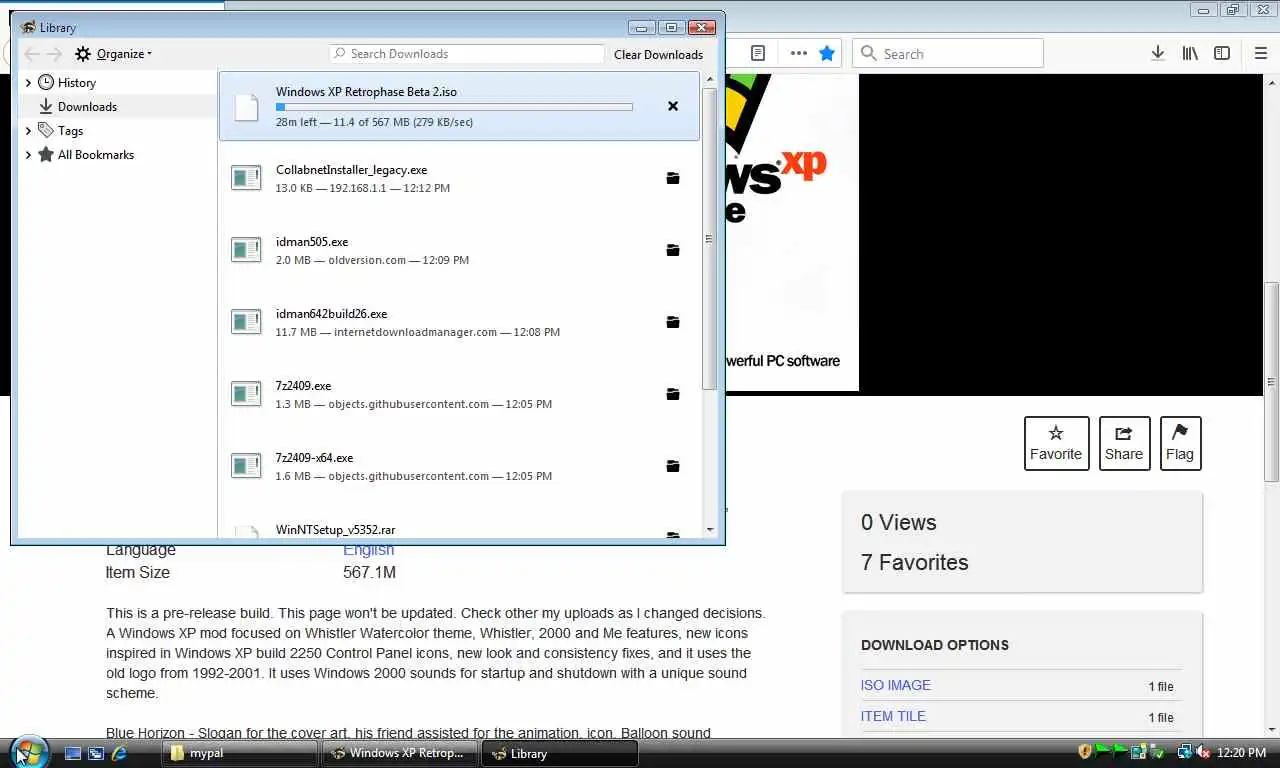The image size is (1280, 768).
Task: Switch to the mypal taskbar window
Action: (239, 753)
